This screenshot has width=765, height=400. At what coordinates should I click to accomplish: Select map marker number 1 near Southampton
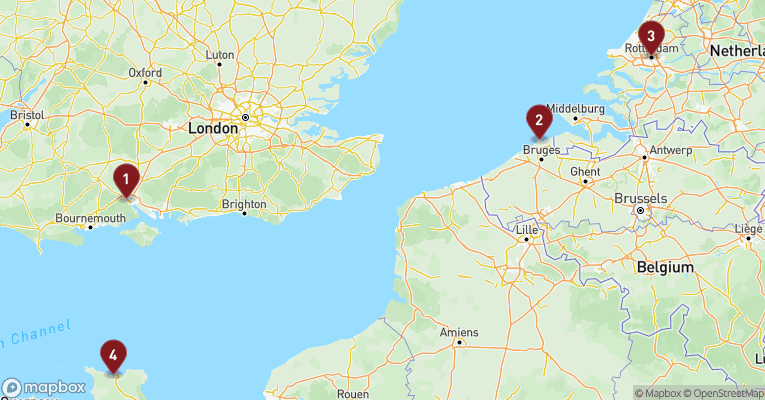(x=126, y=181)
